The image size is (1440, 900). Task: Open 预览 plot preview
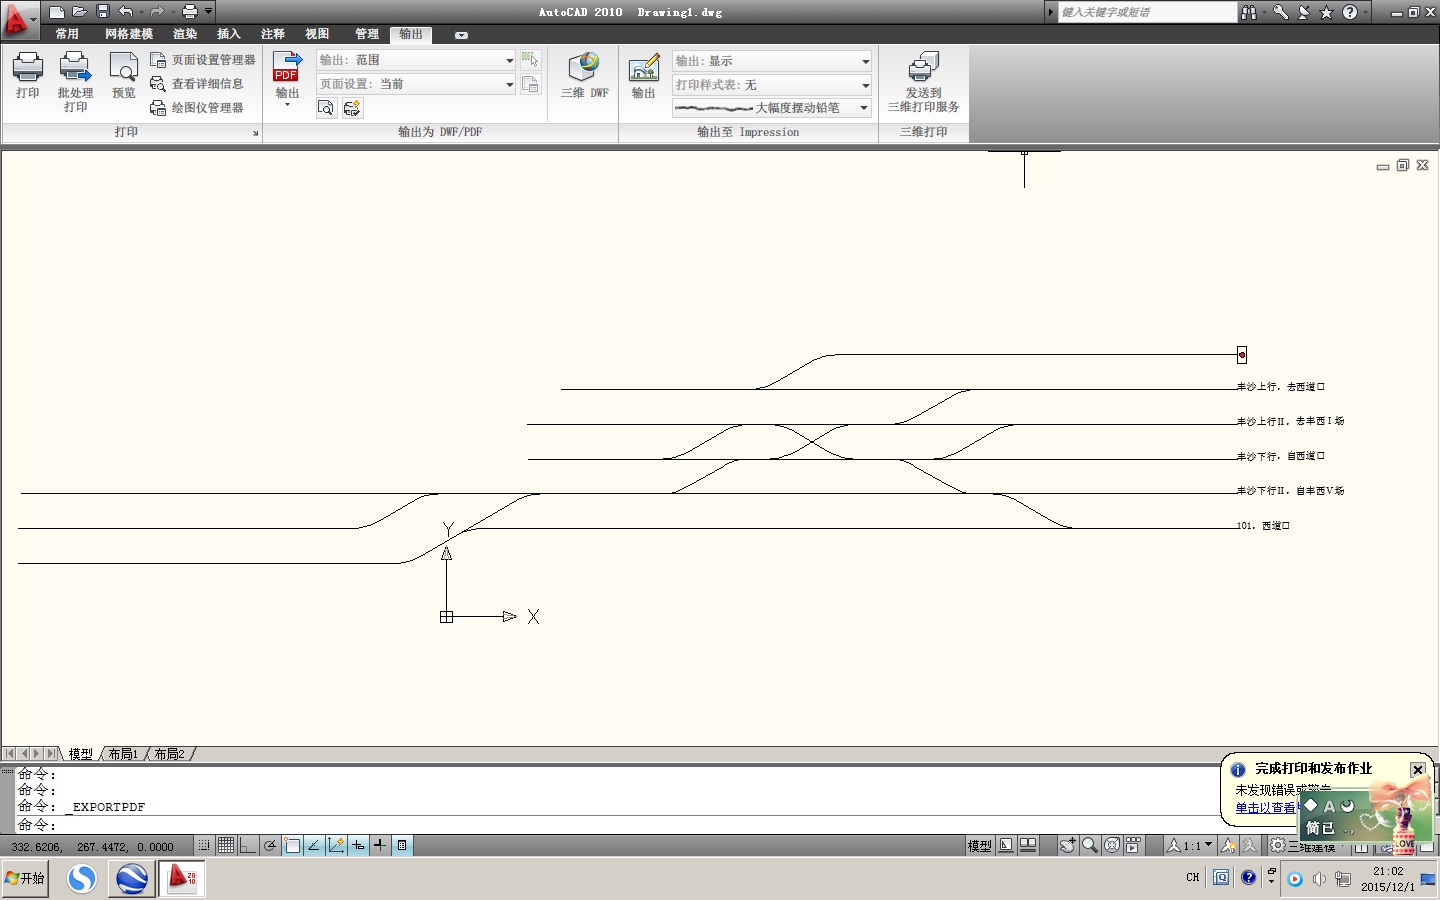[x=124, y=77]
